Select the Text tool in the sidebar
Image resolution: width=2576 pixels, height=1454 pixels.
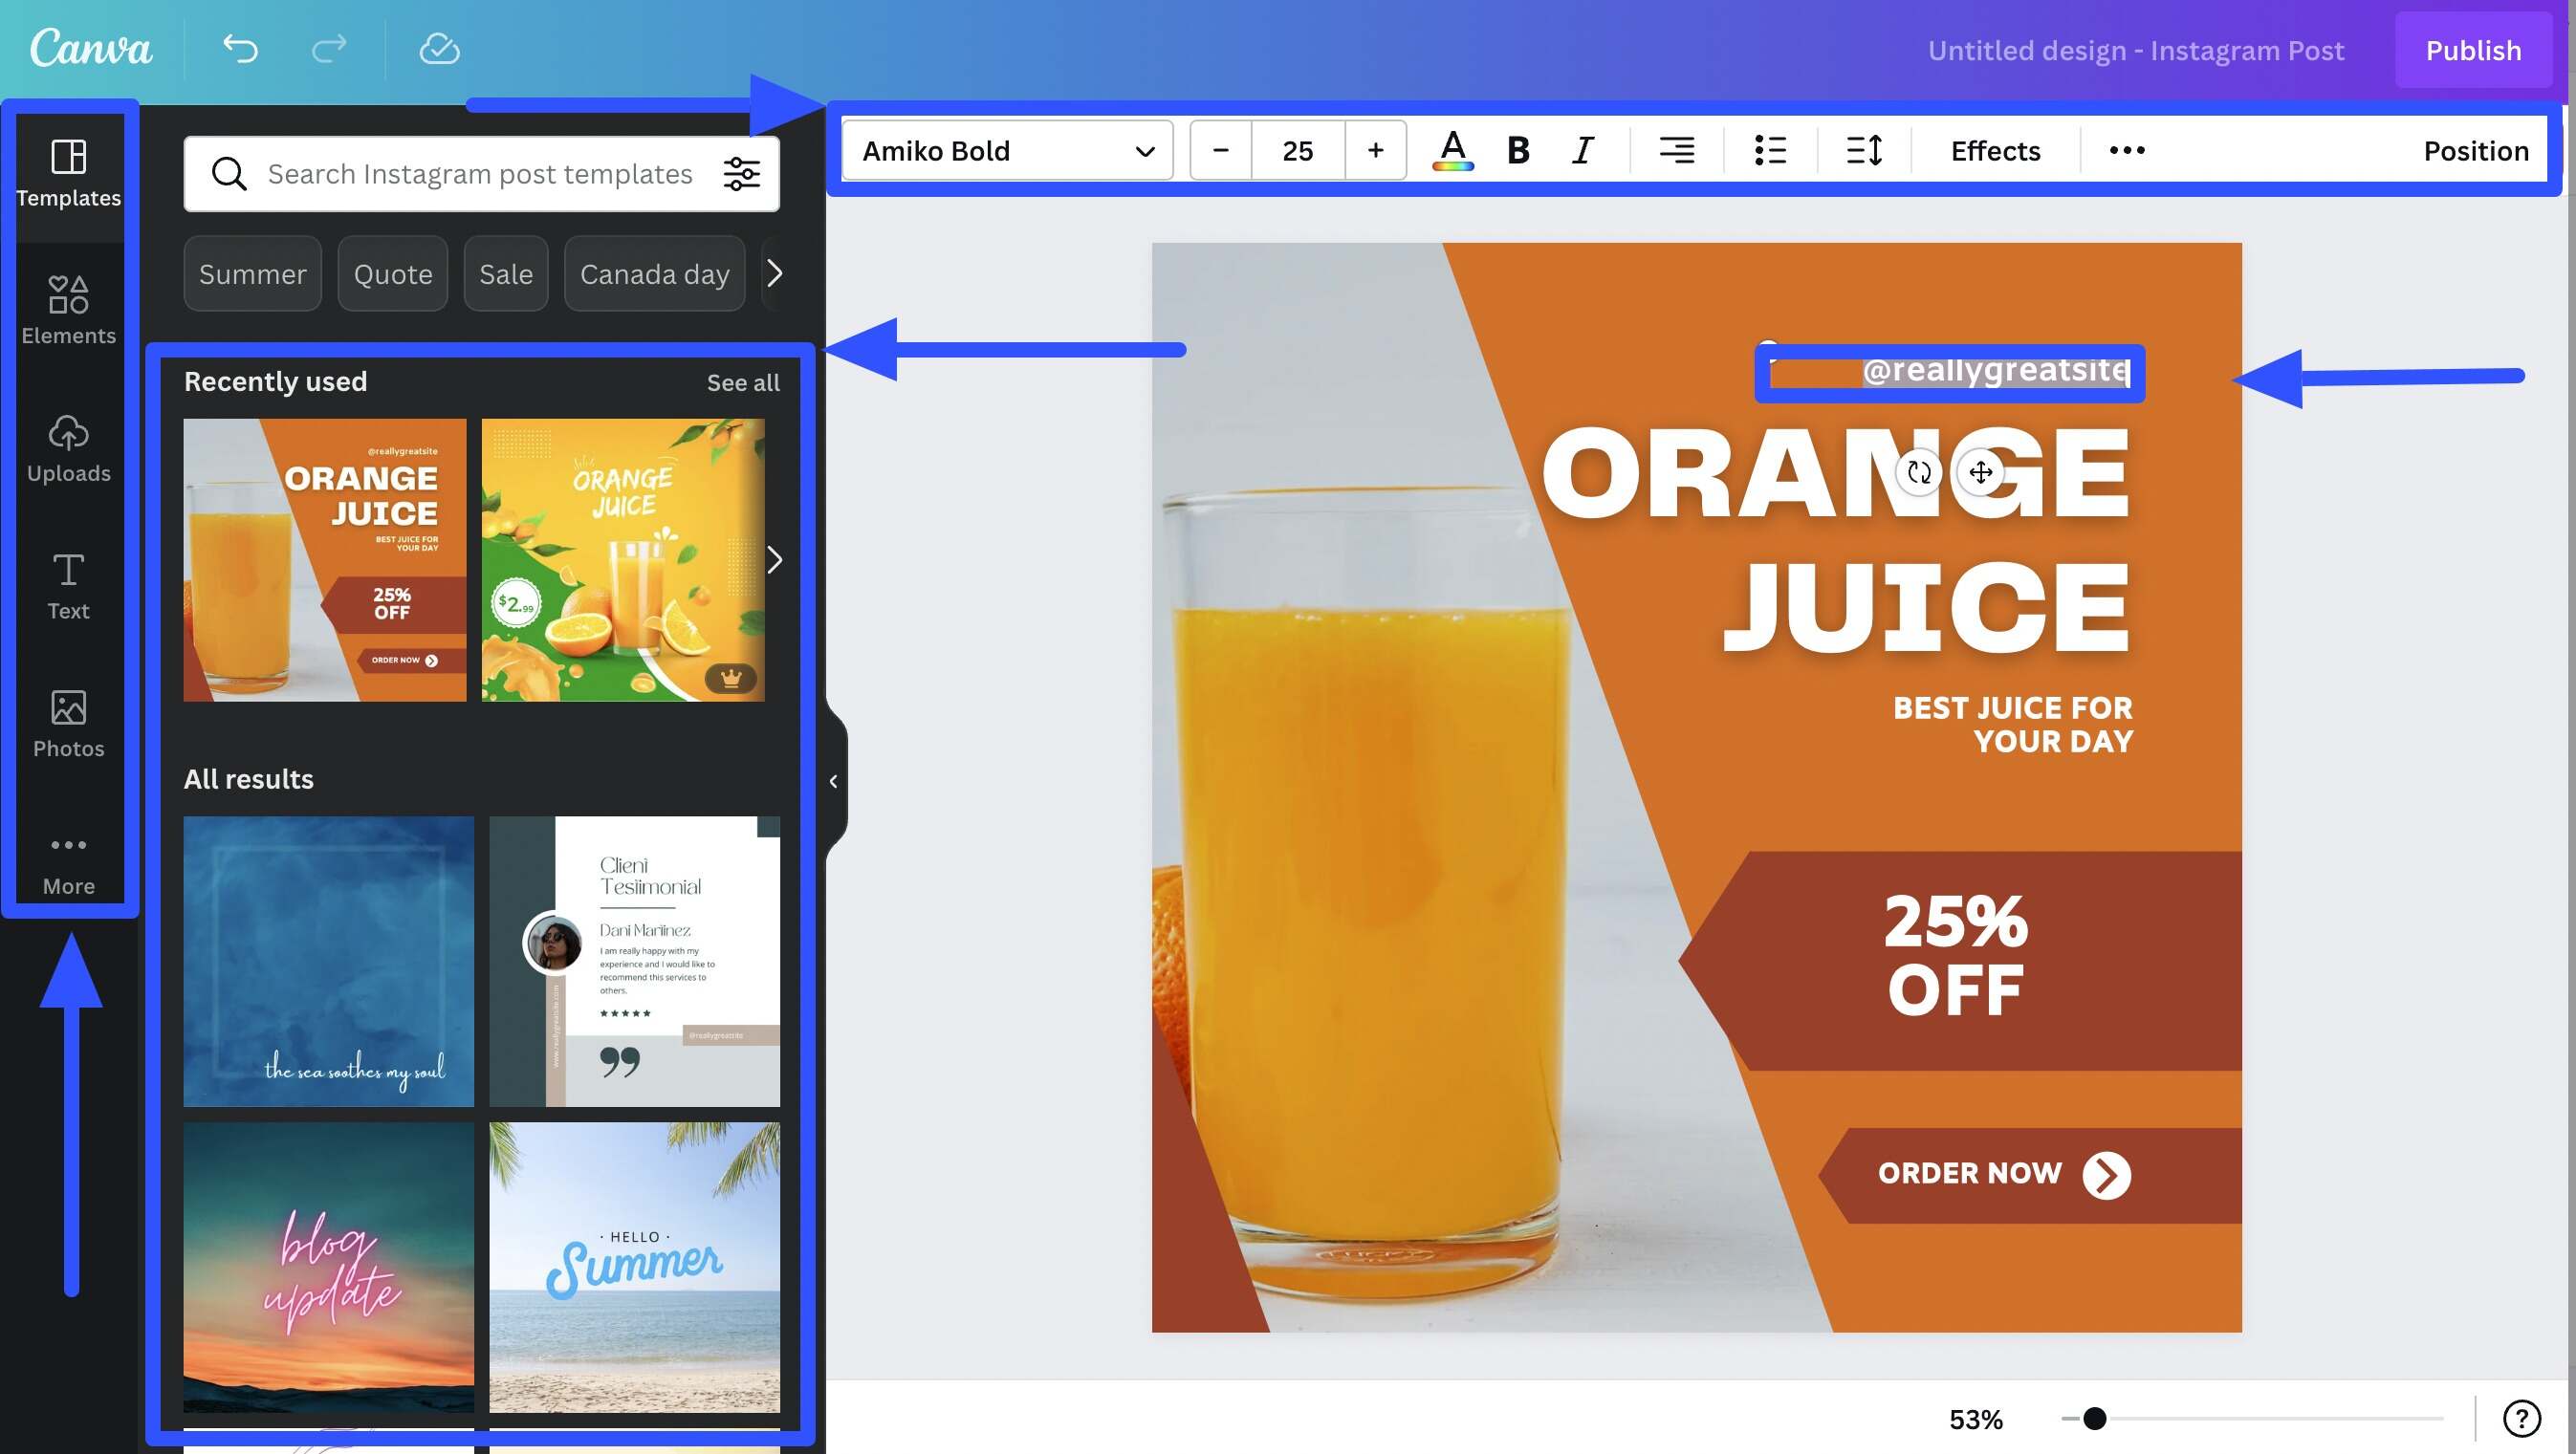point(68,585)
